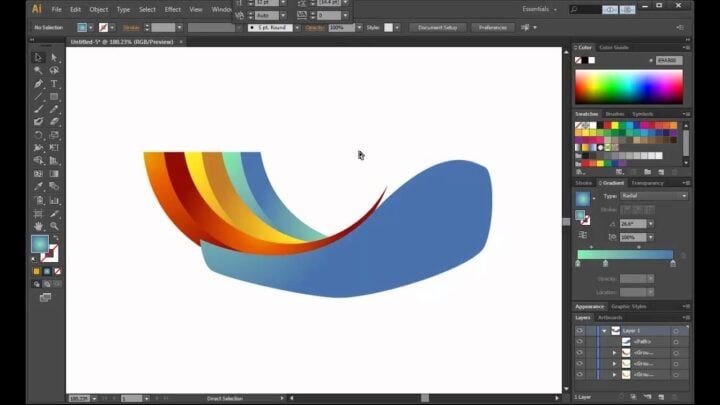Image resolution: width=720 pixels, height=405 pixels.
Task: Select the Type tool
Action: pos(54,83)
